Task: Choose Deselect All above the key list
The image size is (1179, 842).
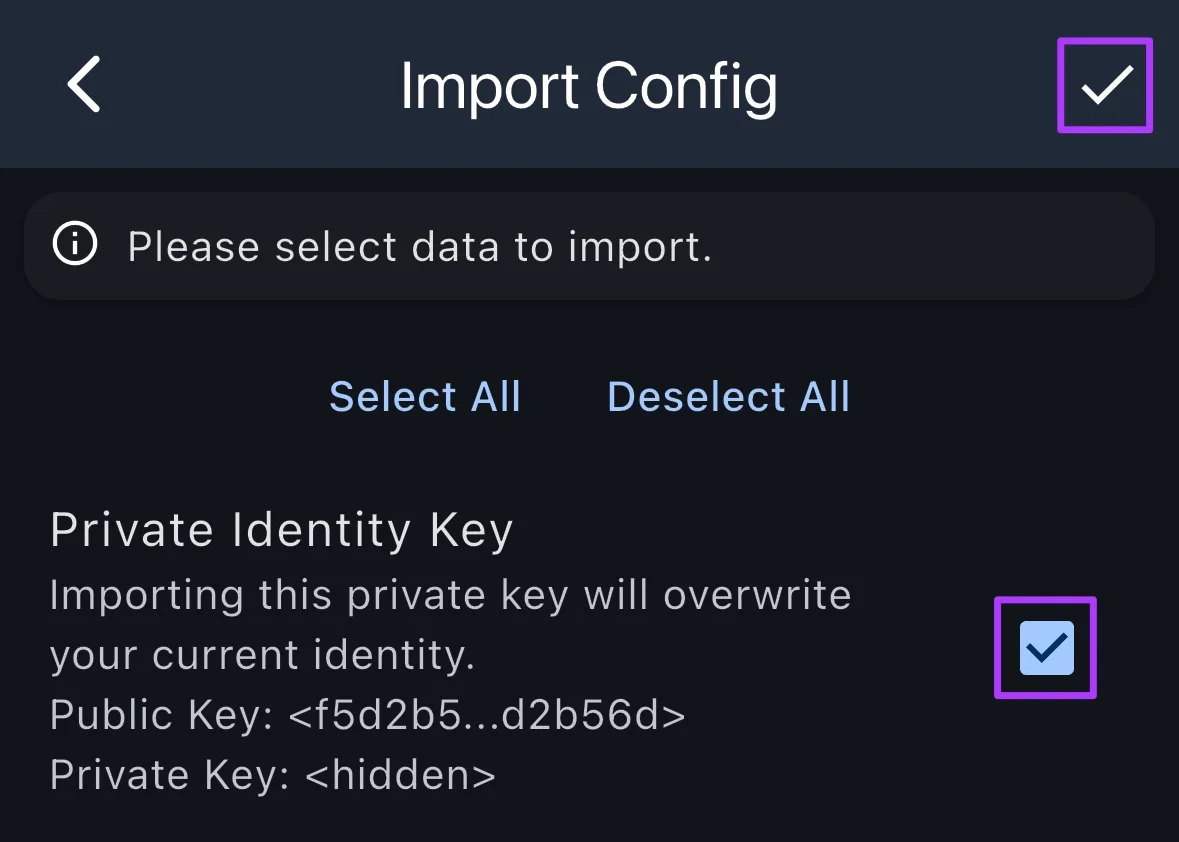Action: click(727, 396)
